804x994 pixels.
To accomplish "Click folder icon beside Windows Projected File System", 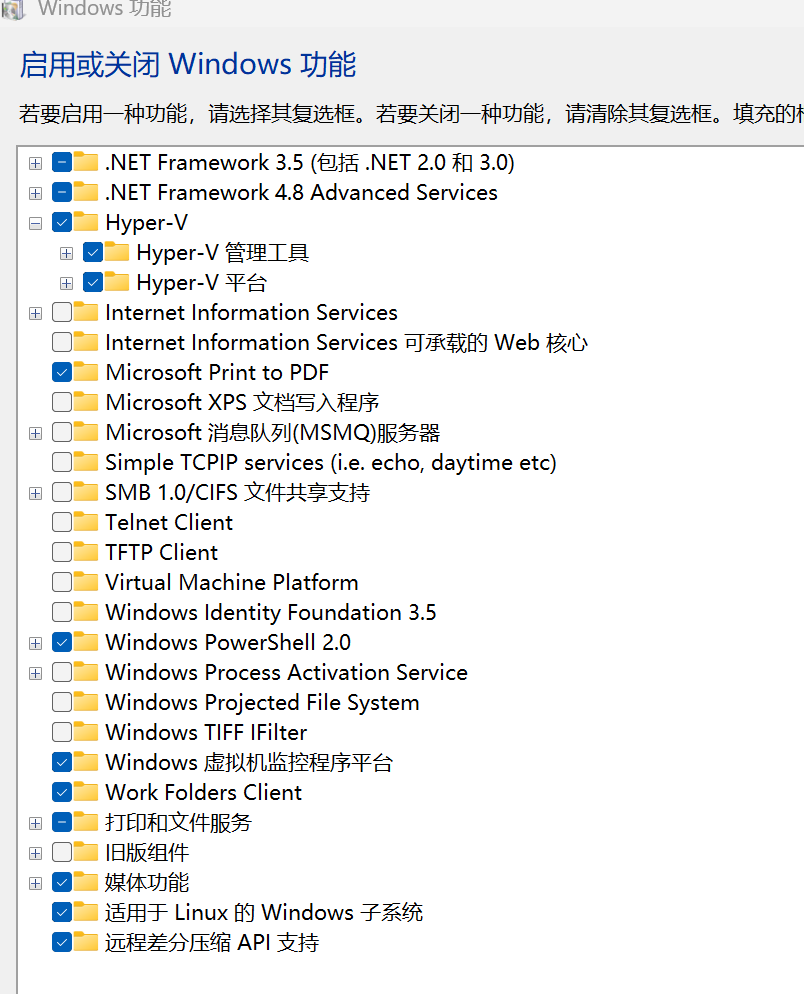I will click(x=86, y=702).
